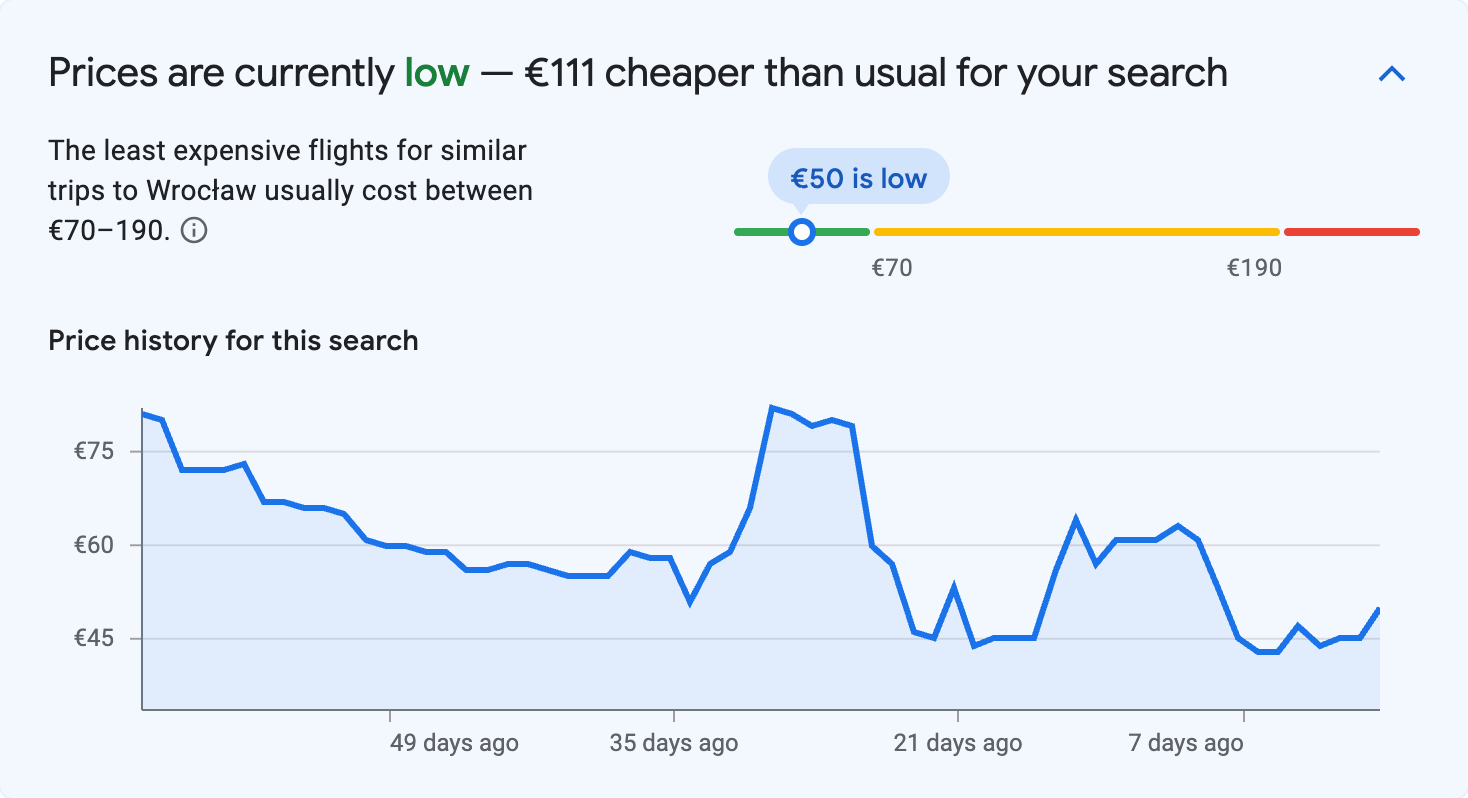Image resolution: width=1468 pixels, height=798 pixels.
Task: Click the red high-price segment
Action: tap(1350, 231)
